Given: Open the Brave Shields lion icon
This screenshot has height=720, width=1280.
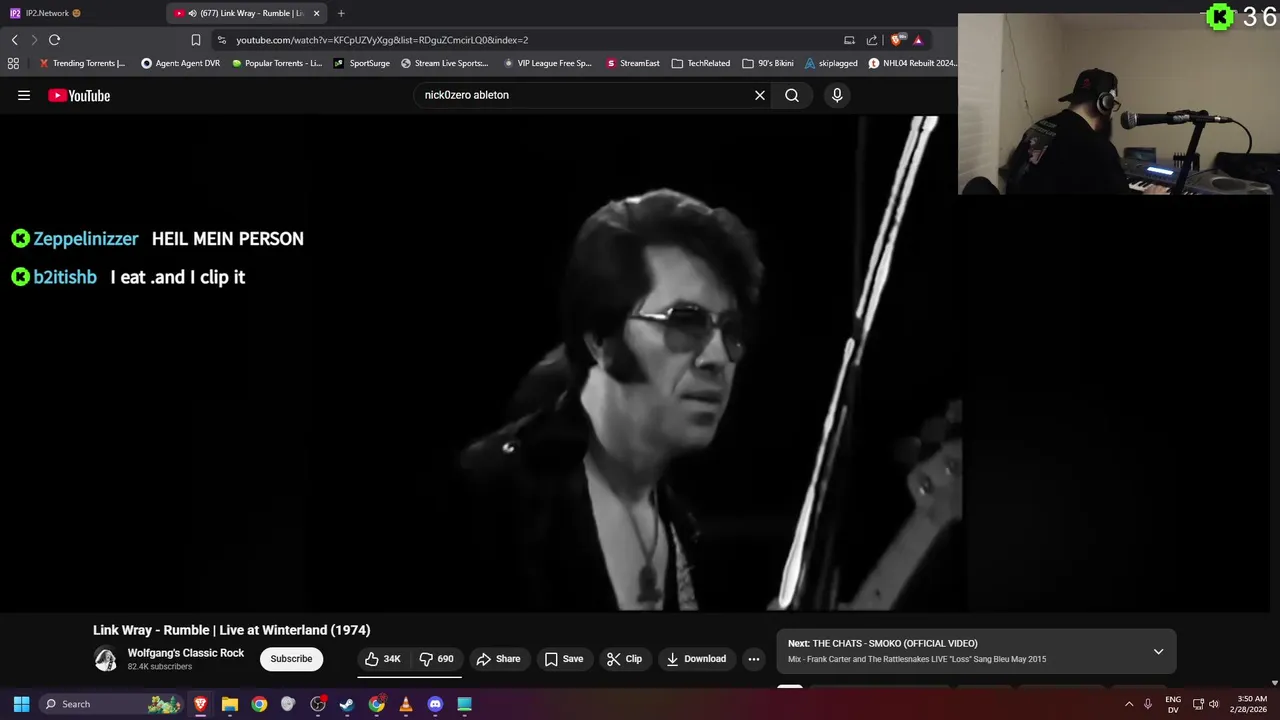Looking at the screenshot, I should point(897,40).
